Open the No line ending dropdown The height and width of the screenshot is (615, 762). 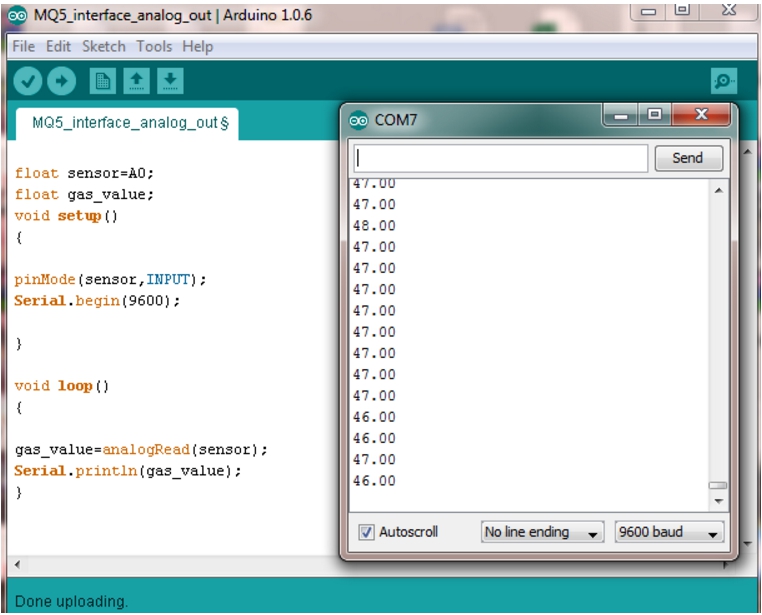tap(542, 532)
